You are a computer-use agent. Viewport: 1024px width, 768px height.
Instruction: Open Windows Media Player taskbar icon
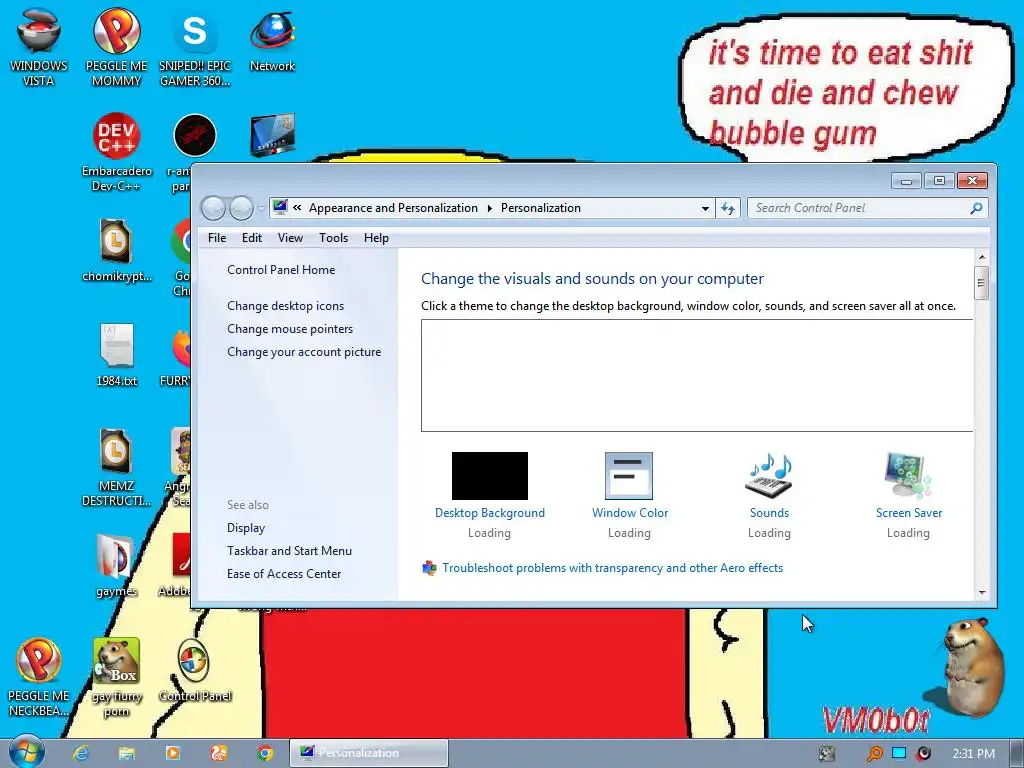tap(173, 753)
